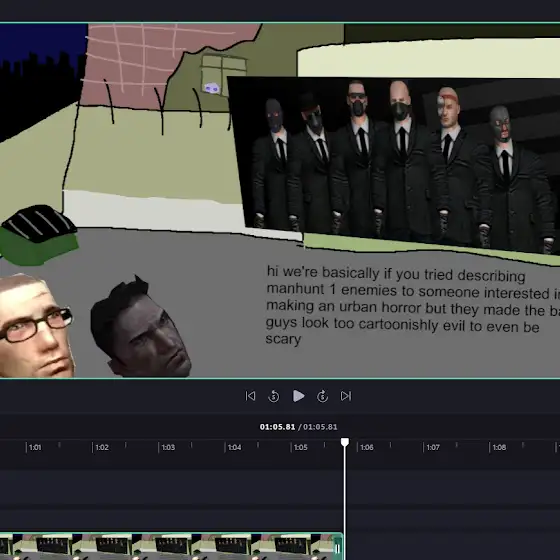The width and height of the screenshot is (560, 560).
Task: Play the video preview
Action: pos(298,396)
